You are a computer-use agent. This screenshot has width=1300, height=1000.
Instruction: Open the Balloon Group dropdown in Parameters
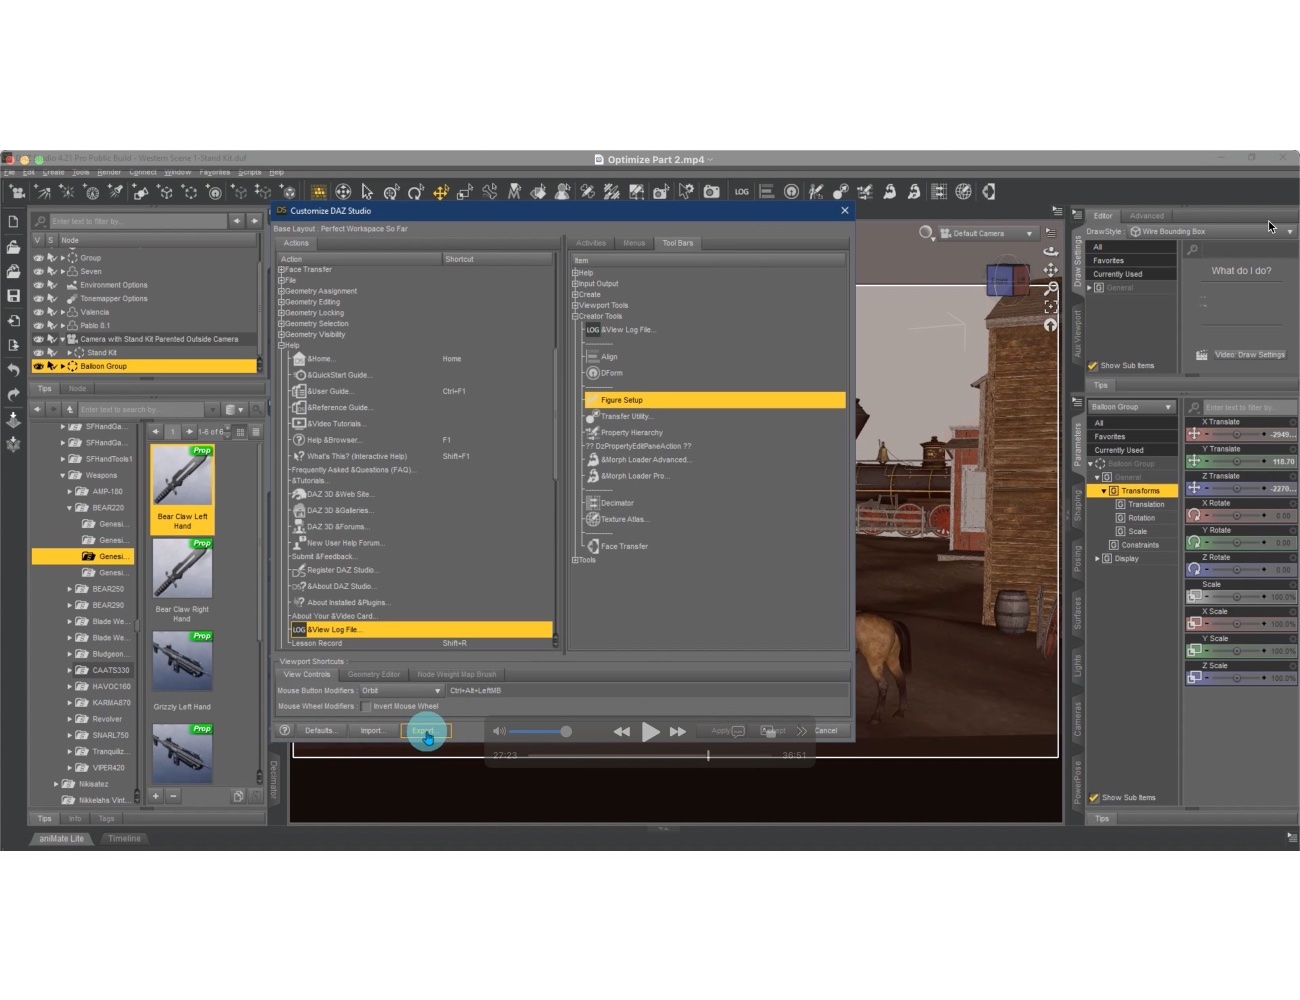click(x=1131, y=407)
